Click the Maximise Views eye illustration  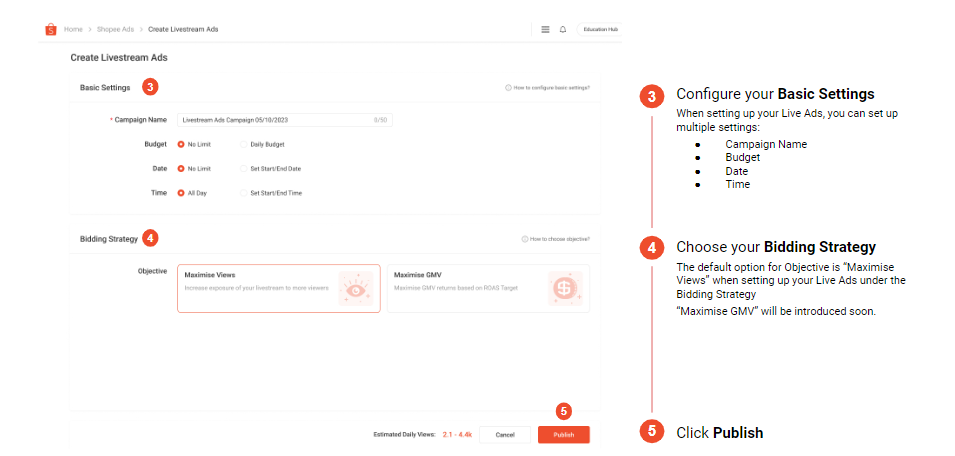pyautogui.click(x=355, y=289)
